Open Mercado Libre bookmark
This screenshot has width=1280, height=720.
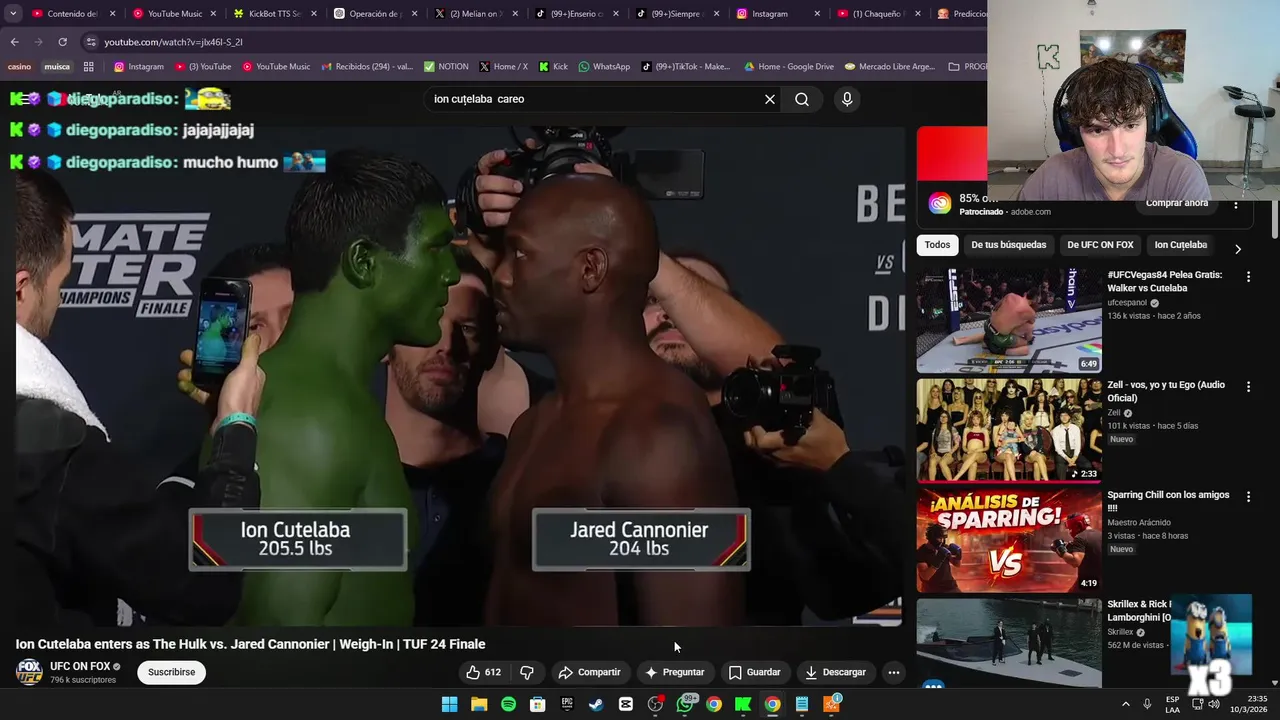[x=890, y=67]
